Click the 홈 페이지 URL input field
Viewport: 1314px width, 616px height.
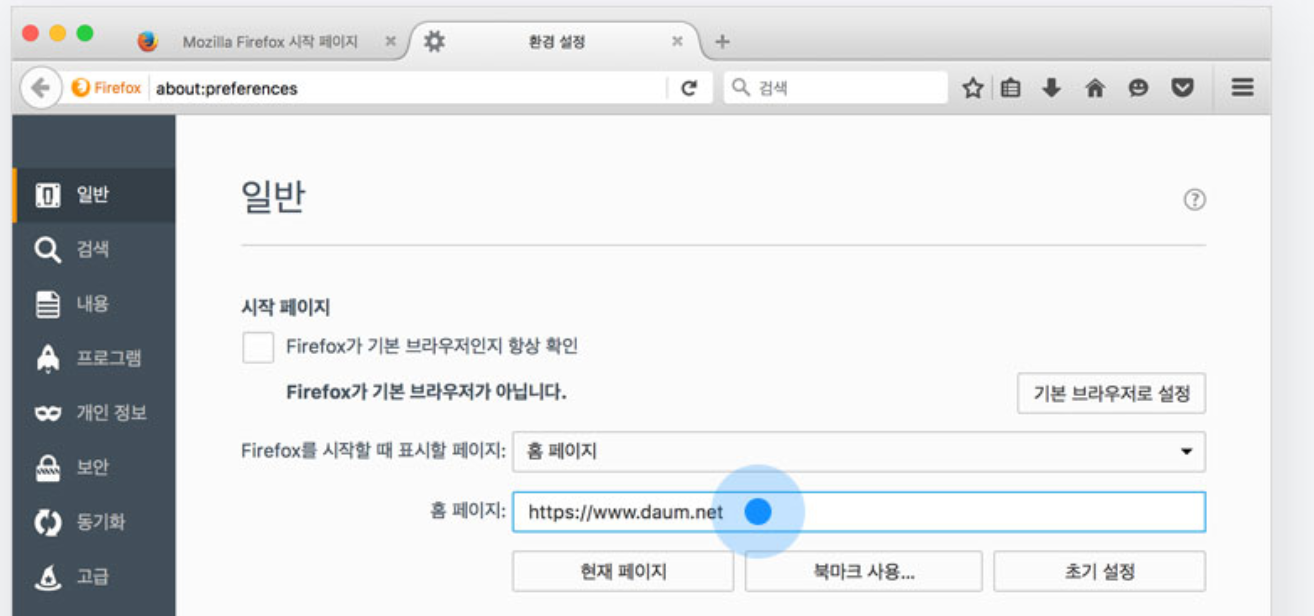point(859,512)
